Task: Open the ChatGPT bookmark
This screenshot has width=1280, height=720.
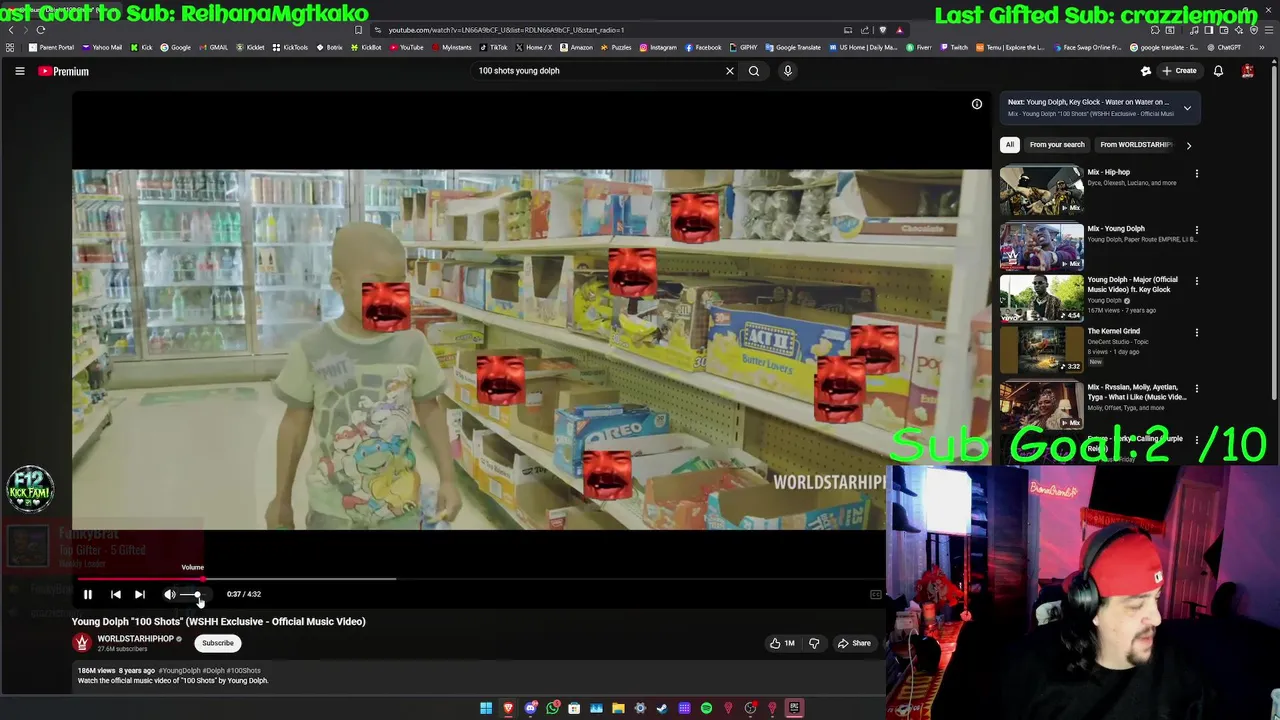Action: coord(1224,47)
